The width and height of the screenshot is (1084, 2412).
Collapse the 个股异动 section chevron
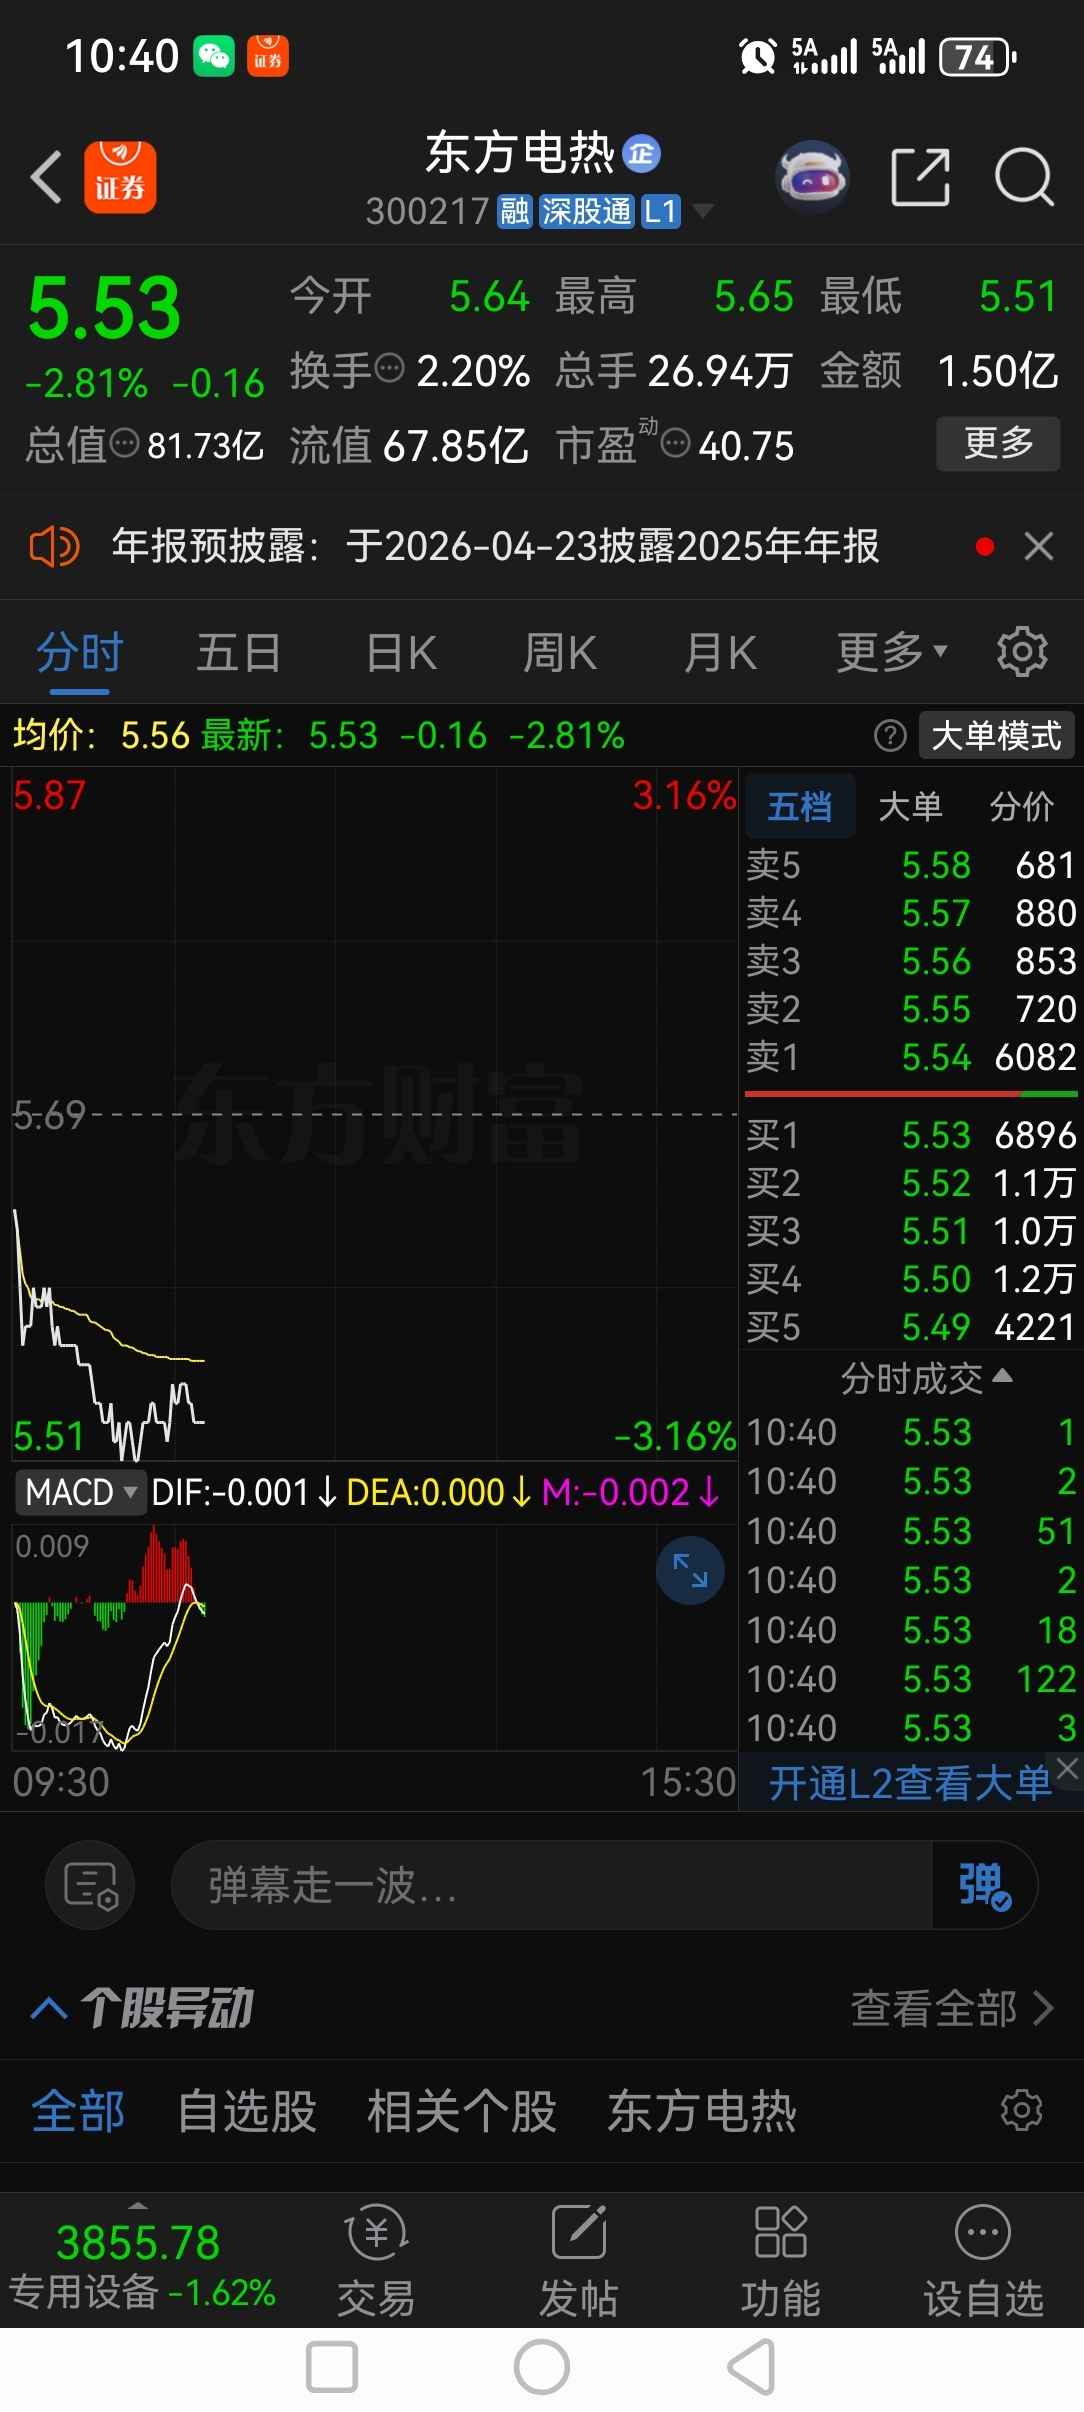(48, 2008)
